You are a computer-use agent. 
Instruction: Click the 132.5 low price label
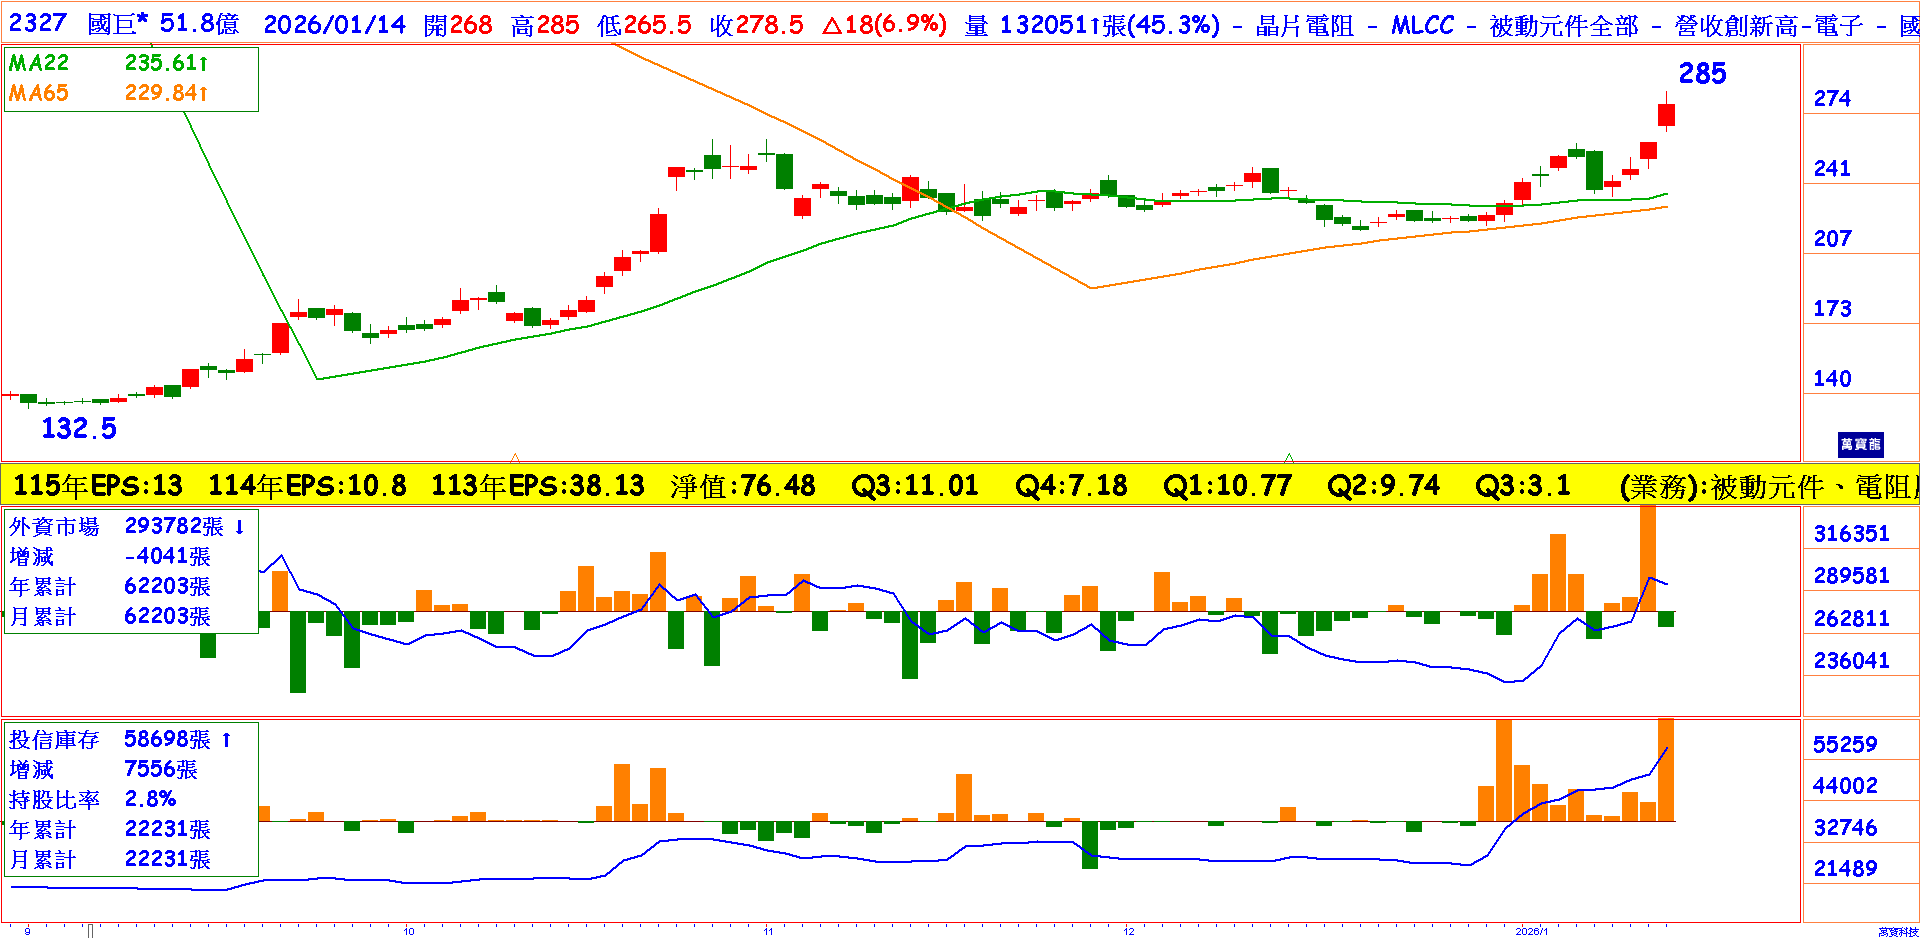(78, 429)
